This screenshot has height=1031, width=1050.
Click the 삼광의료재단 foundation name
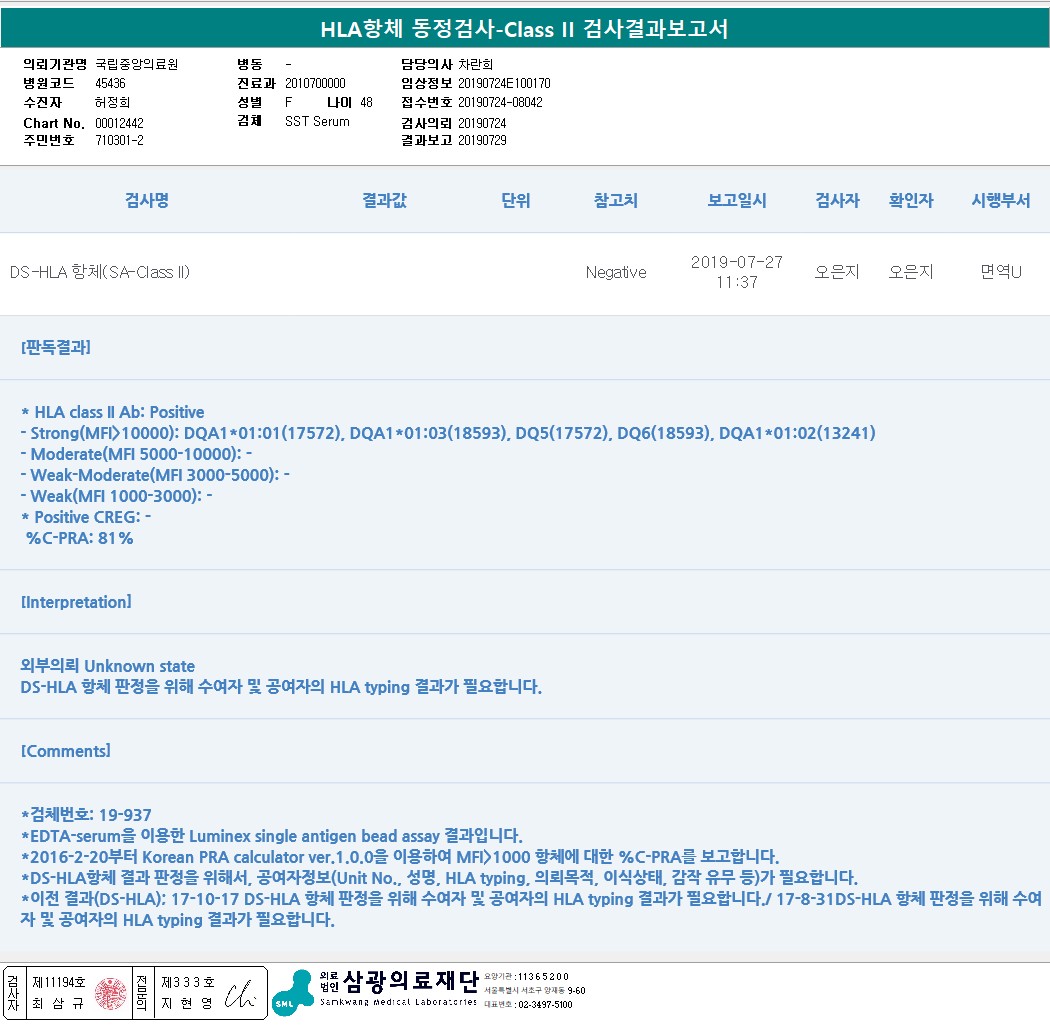[410, 981]
